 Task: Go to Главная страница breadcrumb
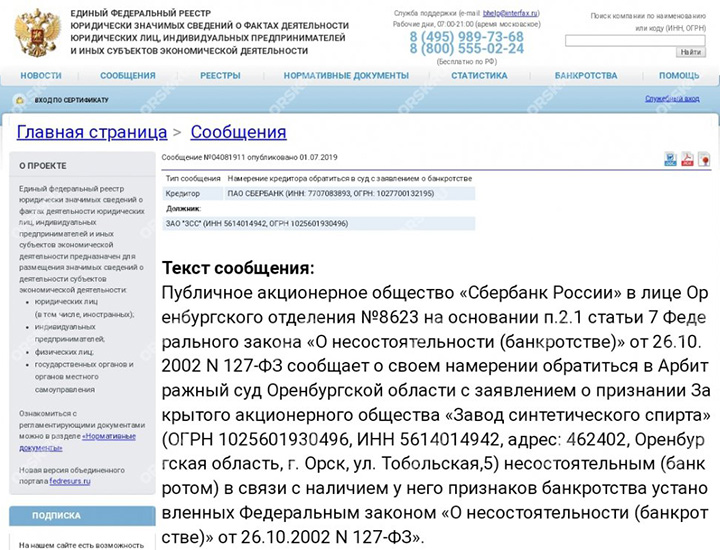click(x=92, y=132)
